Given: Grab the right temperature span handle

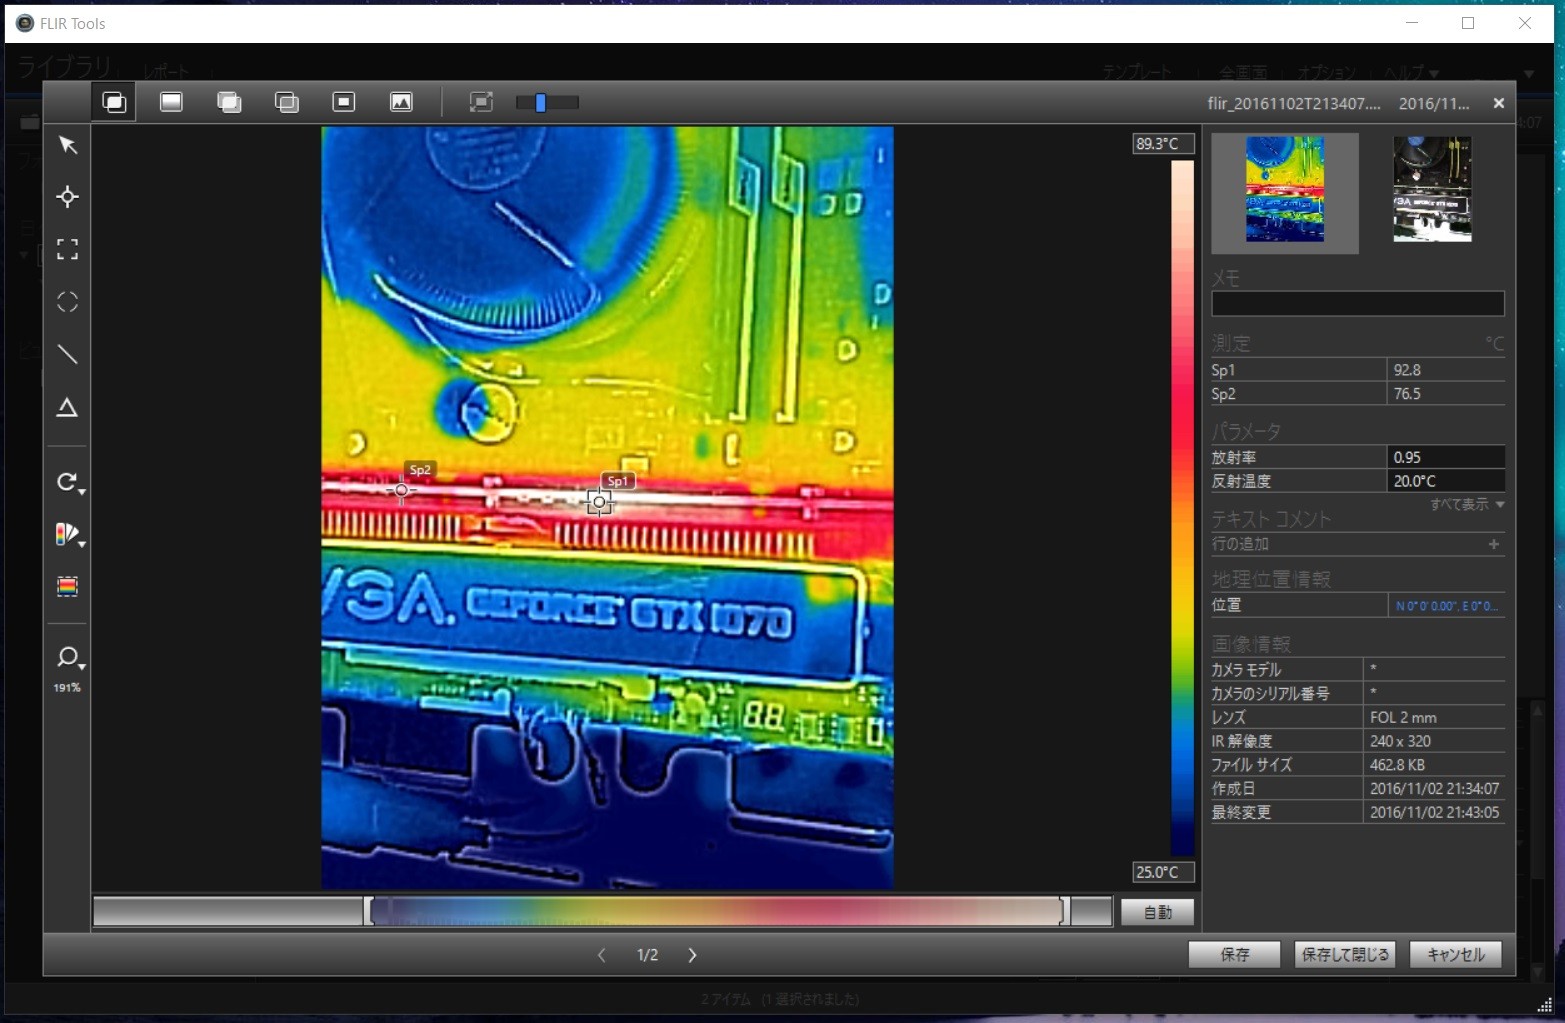Looking at the screenshot, I should [1065, 911].
